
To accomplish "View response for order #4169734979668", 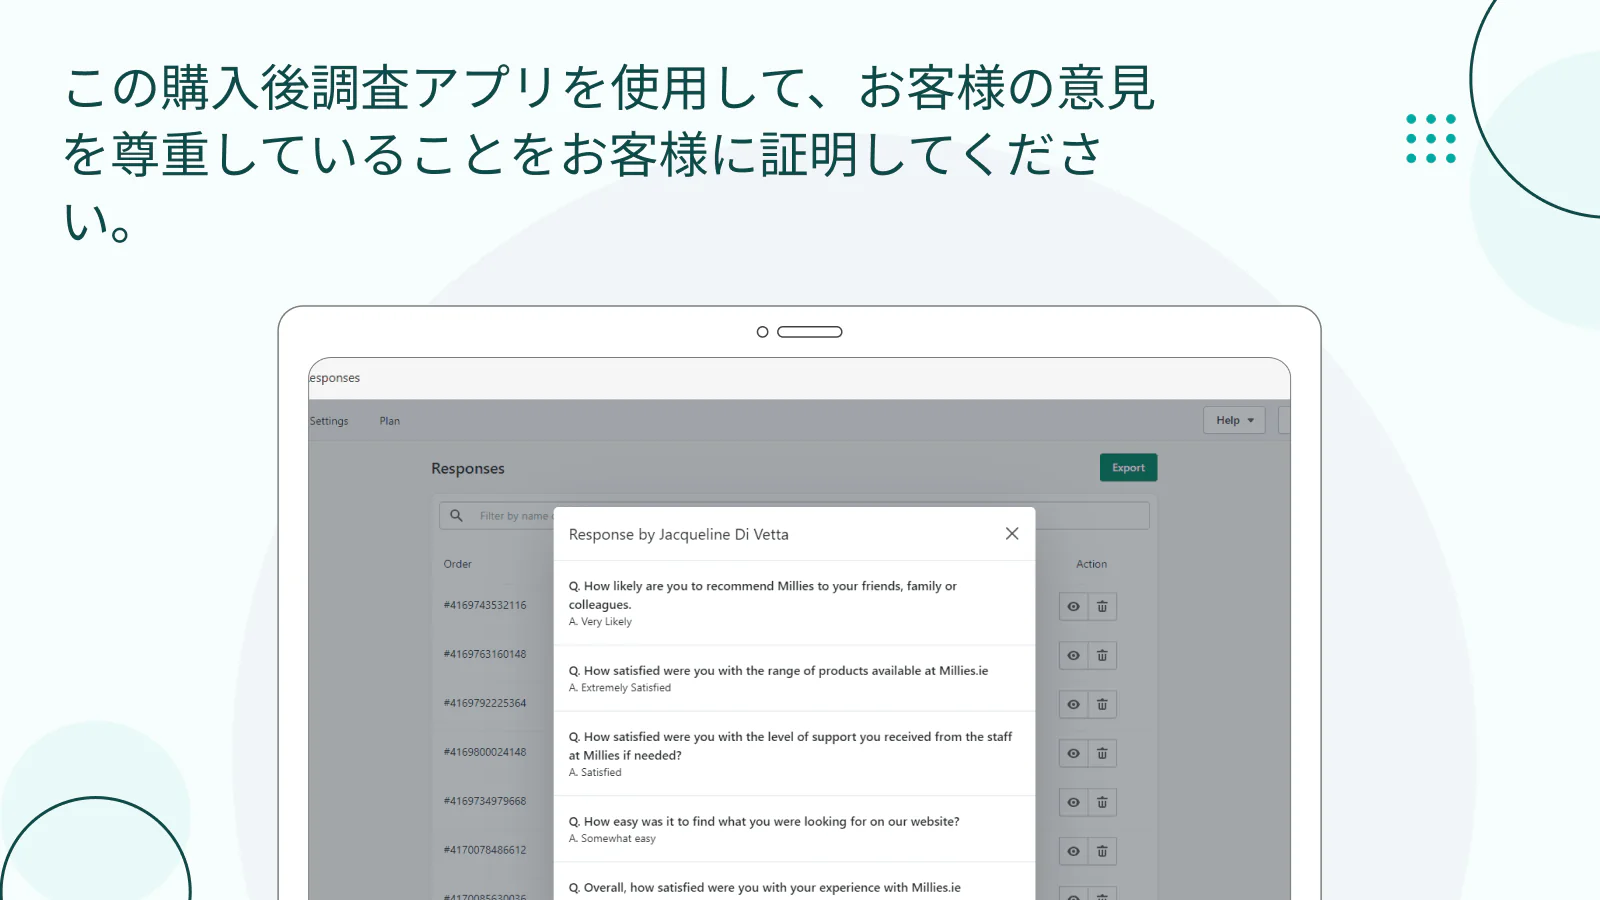I will [1073, 803].
